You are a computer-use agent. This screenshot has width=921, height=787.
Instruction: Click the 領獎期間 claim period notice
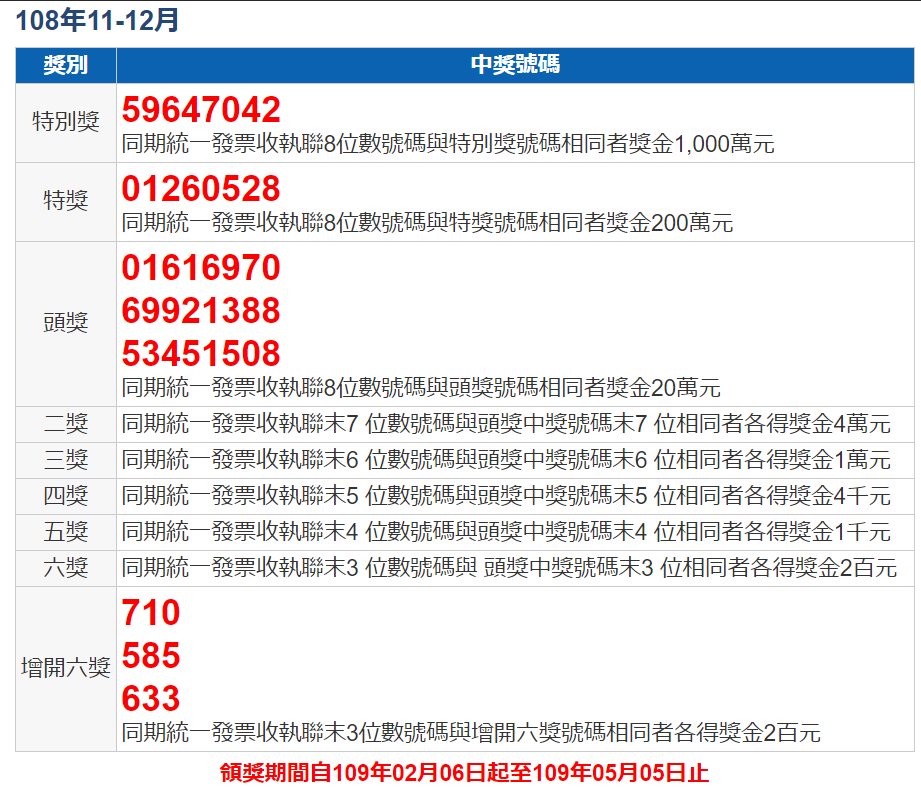465,772
